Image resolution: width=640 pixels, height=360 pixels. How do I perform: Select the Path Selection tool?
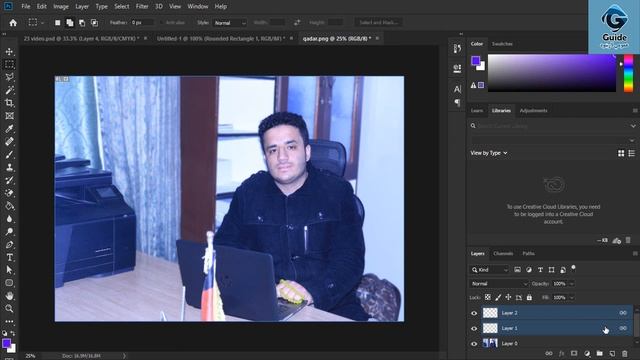[9, 270]
